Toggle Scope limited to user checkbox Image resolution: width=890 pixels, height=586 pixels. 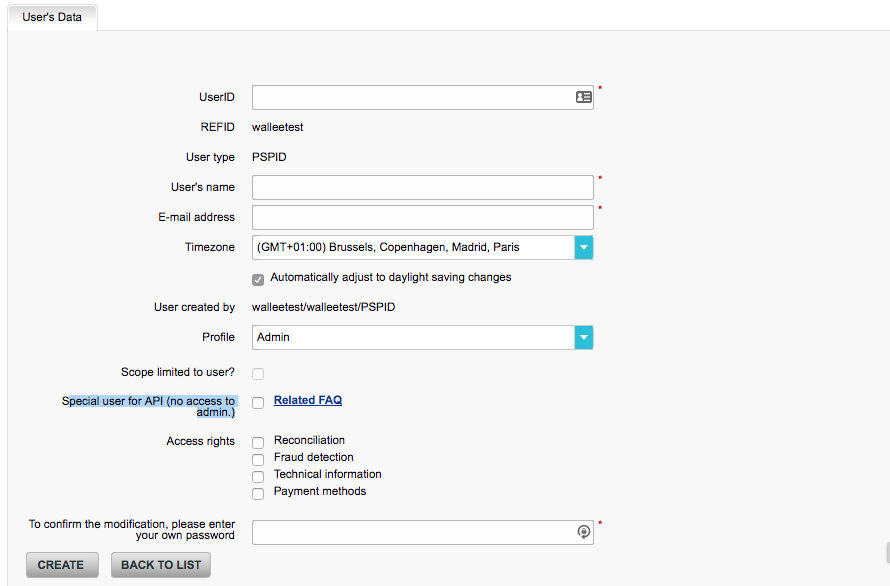click(x=258, y=374)
